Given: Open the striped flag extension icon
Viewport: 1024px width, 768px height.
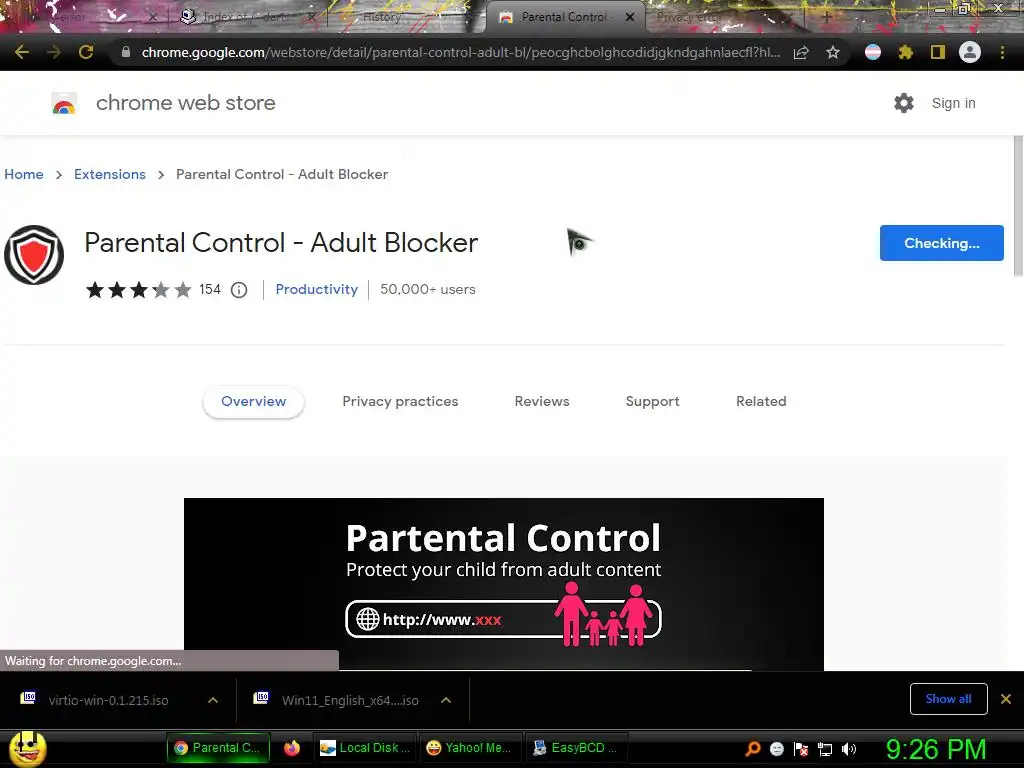Looking at the screenshot, I should coord(872,52).
